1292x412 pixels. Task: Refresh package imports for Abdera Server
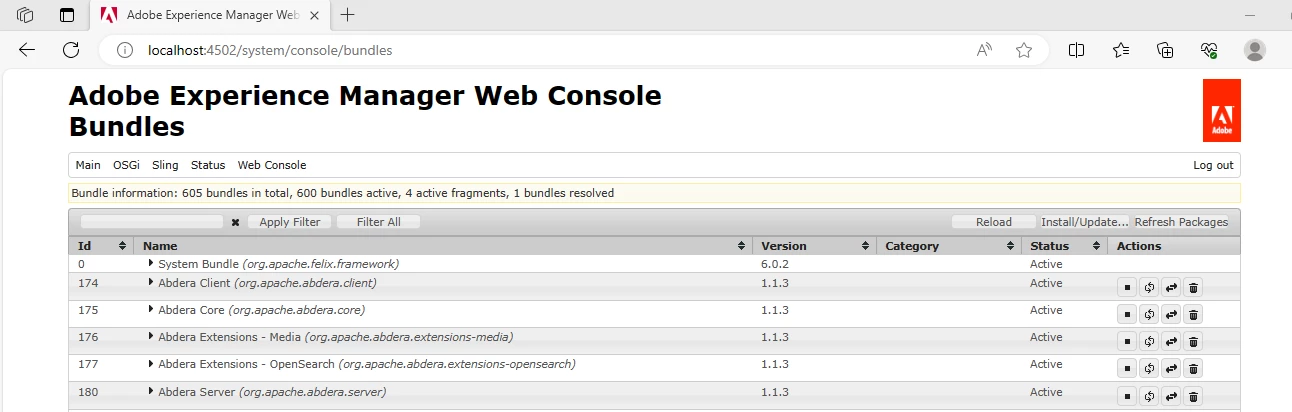(1149, 395)
